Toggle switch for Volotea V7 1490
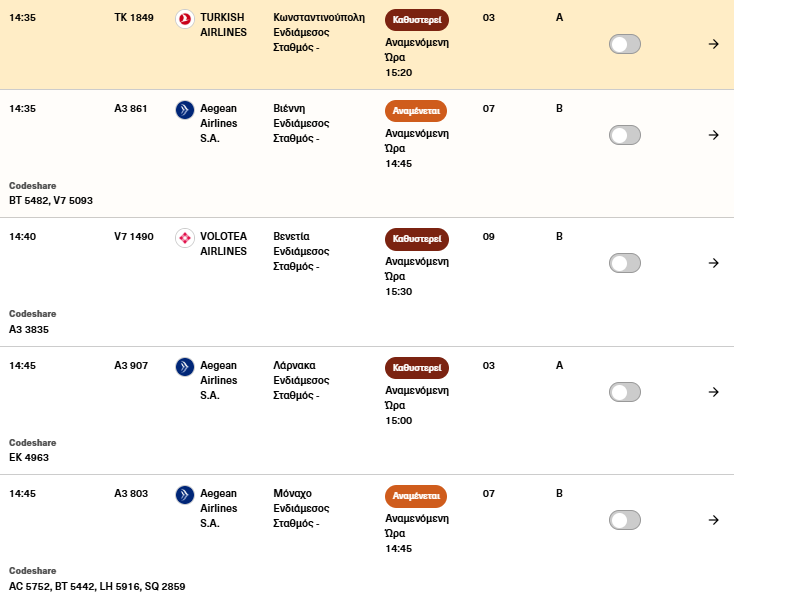The width and height of the screenshot is (801, 603). coord(625,263)
